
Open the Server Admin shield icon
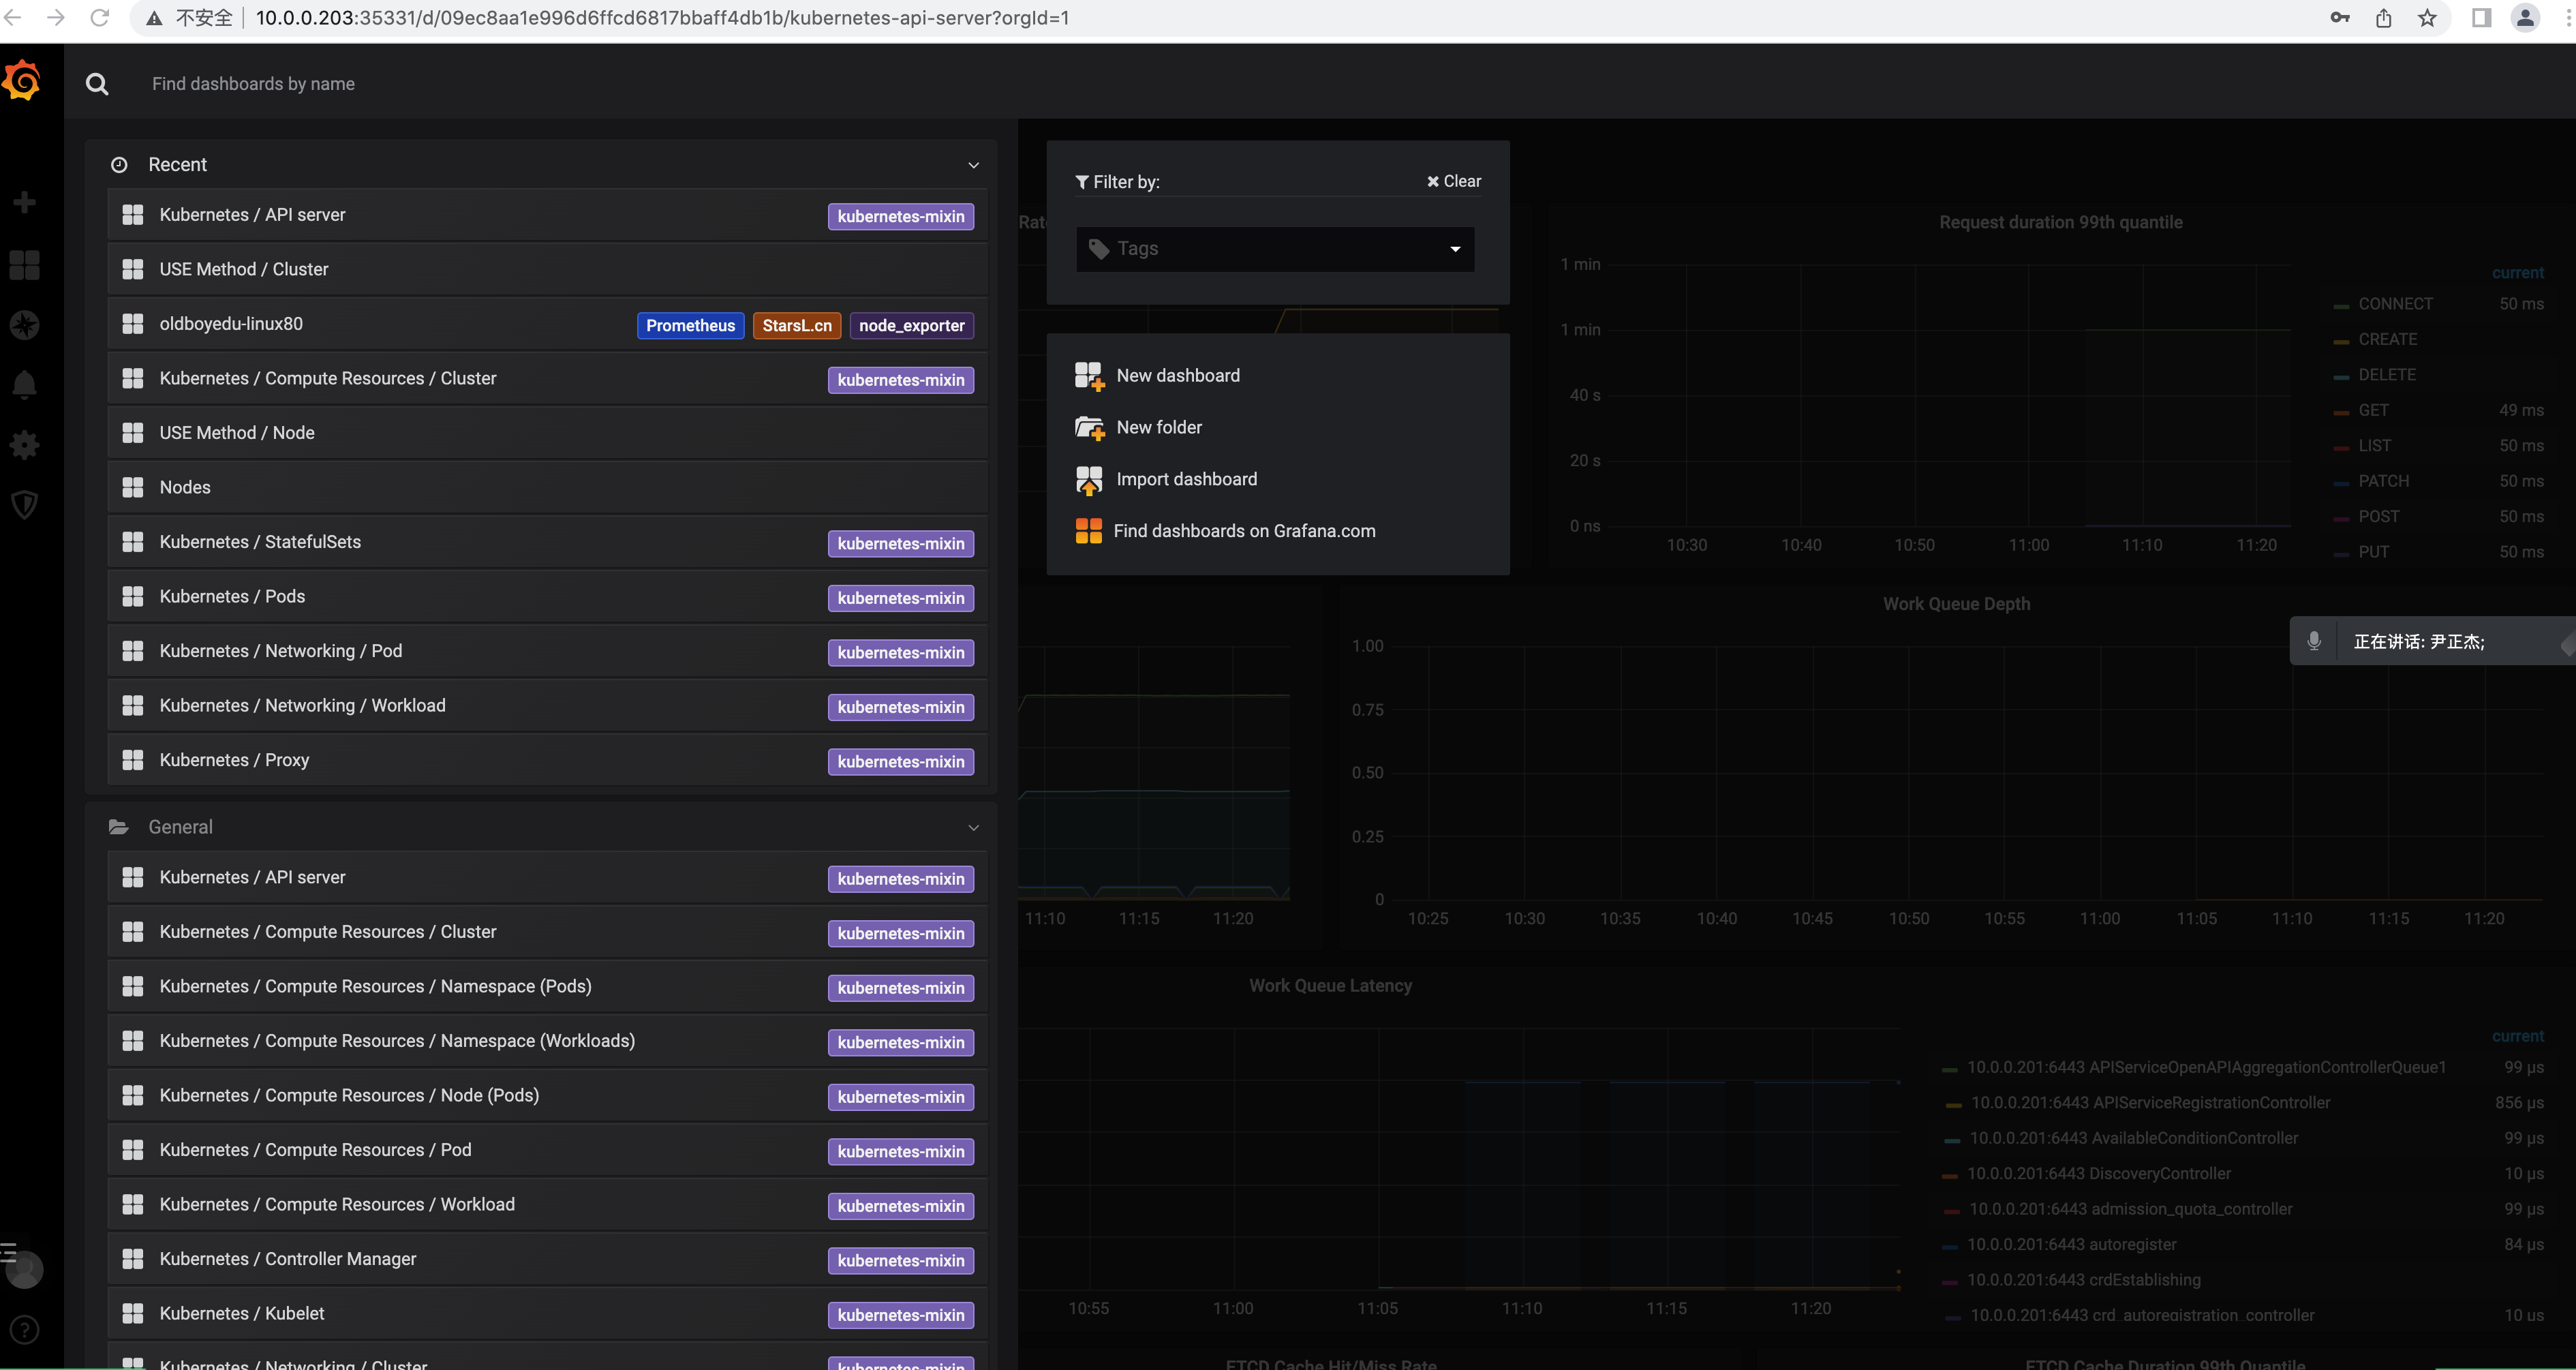(24, 505)
